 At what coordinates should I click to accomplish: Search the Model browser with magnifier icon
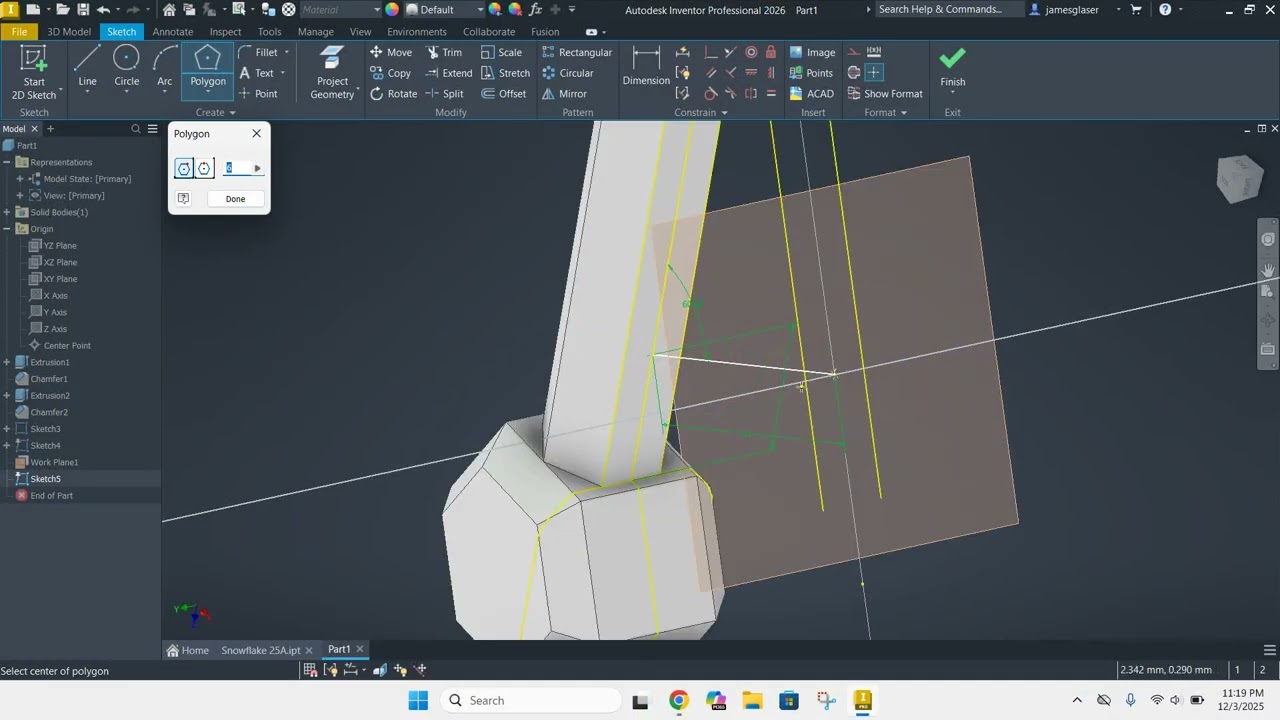tap(136, 129)
